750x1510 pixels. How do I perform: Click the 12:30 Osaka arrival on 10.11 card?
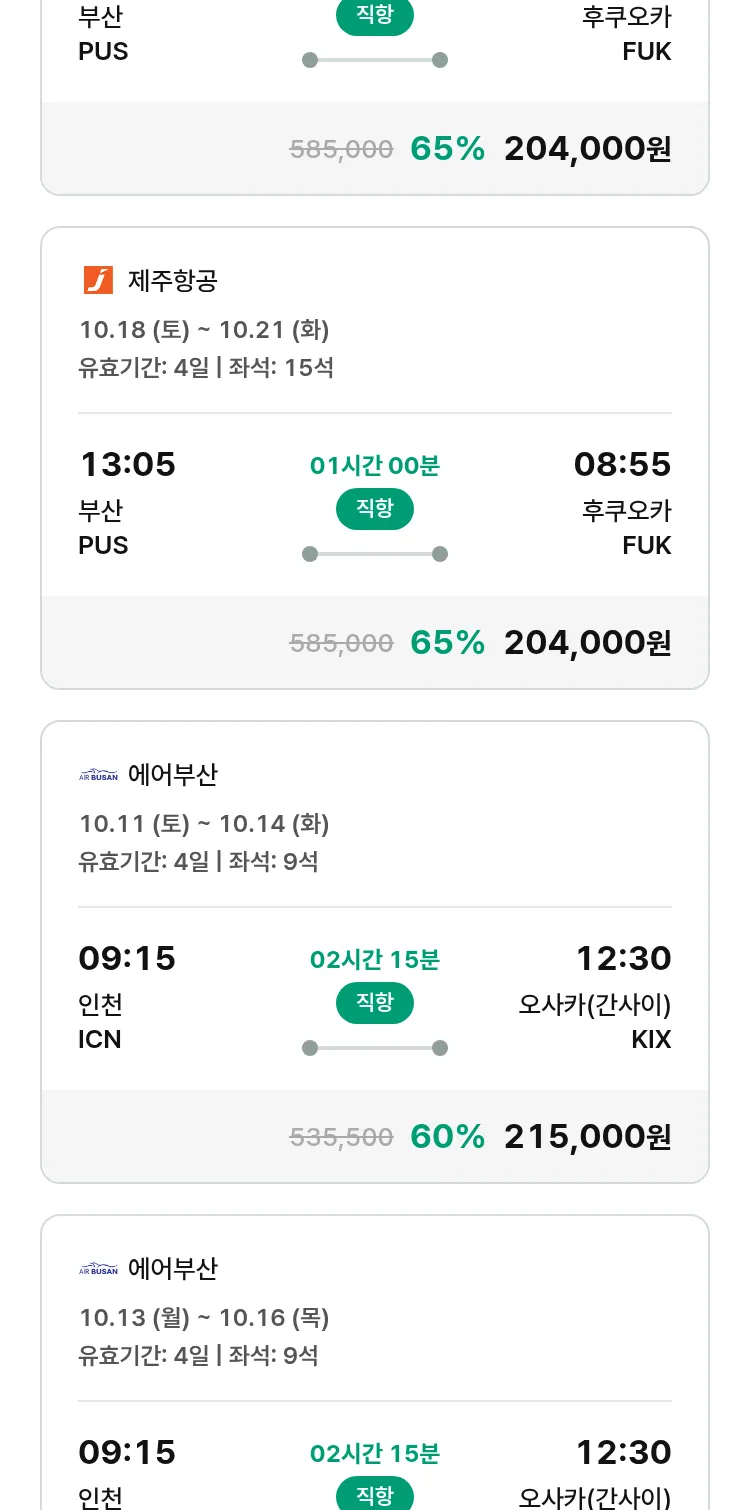point(623,959)
